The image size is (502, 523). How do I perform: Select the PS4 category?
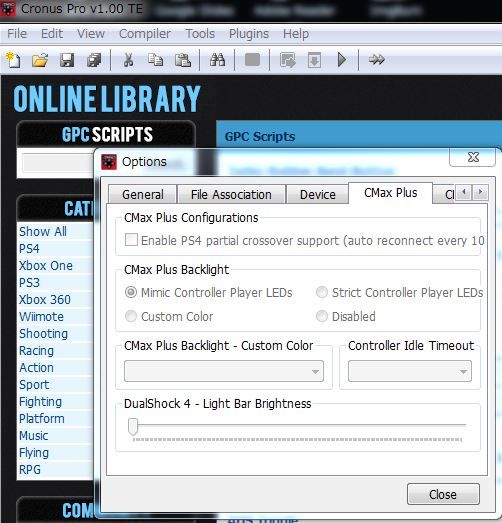click(29, 248)
